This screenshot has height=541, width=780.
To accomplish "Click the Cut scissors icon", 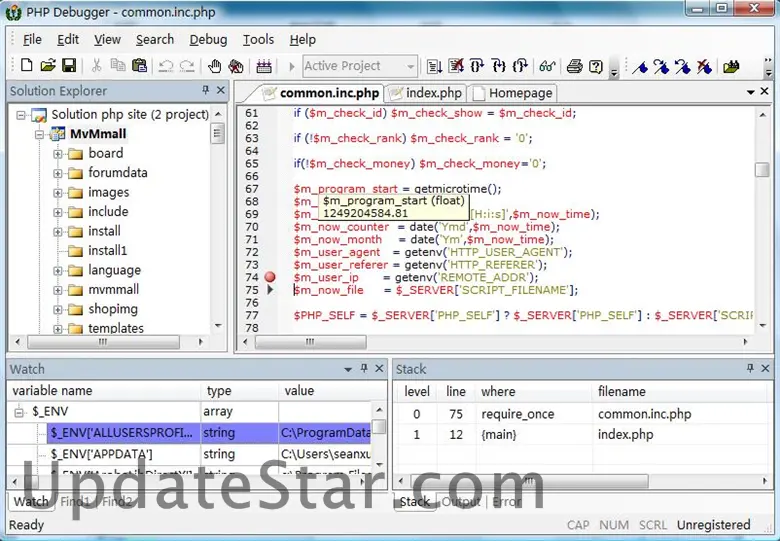I will tap(97, 66).
